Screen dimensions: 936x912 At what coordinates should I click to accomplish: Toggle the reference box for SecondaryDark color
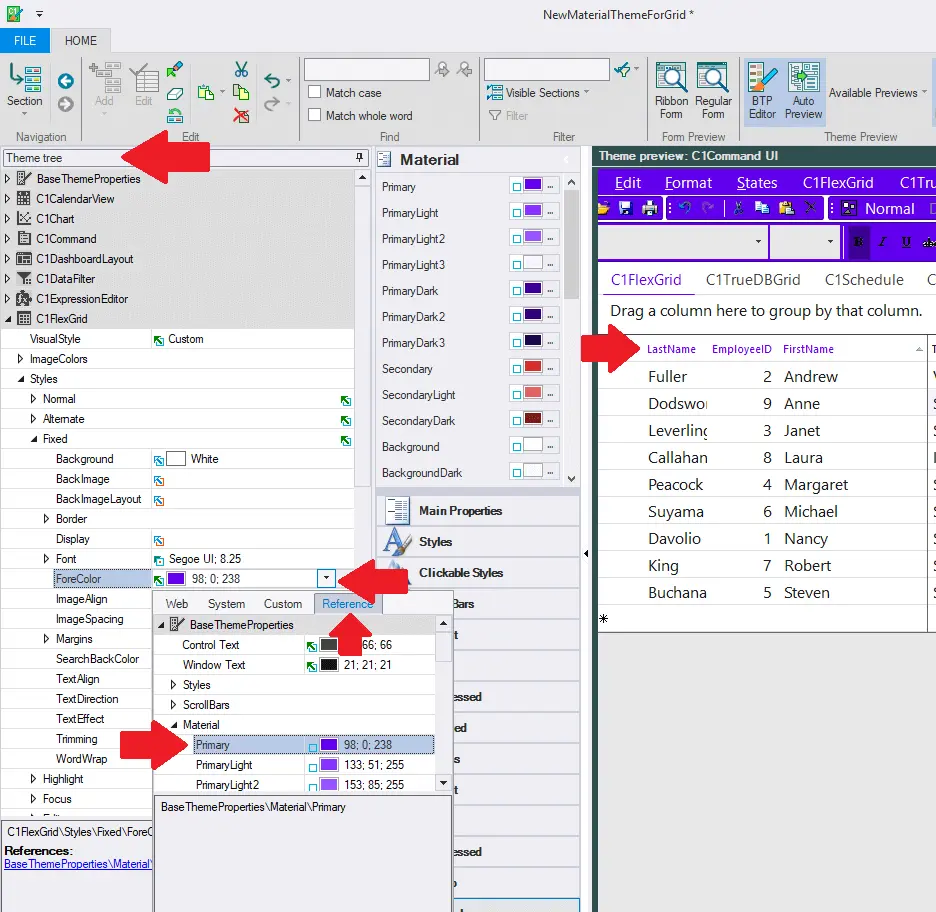[516, 421]
